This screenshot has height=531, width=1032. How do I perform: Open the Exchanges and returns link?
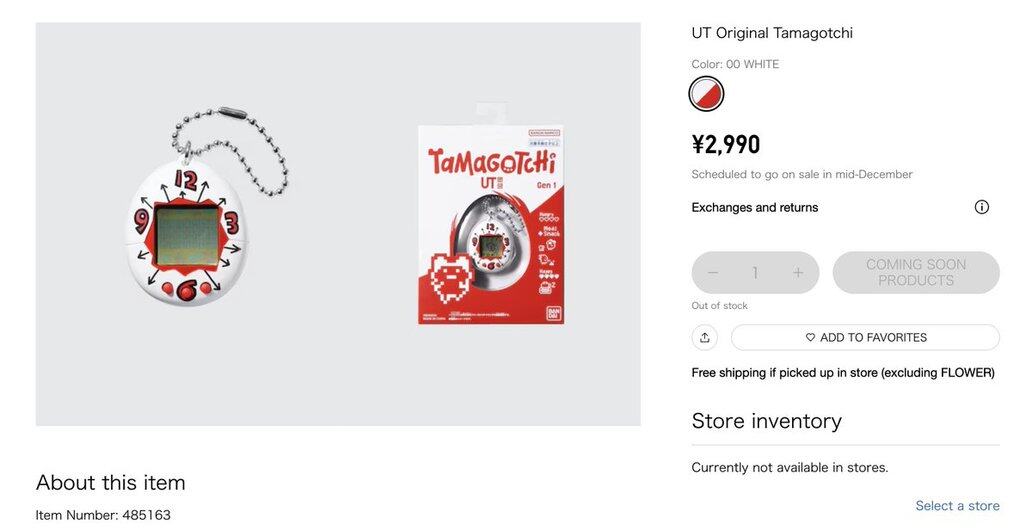(x=755, y=208)
